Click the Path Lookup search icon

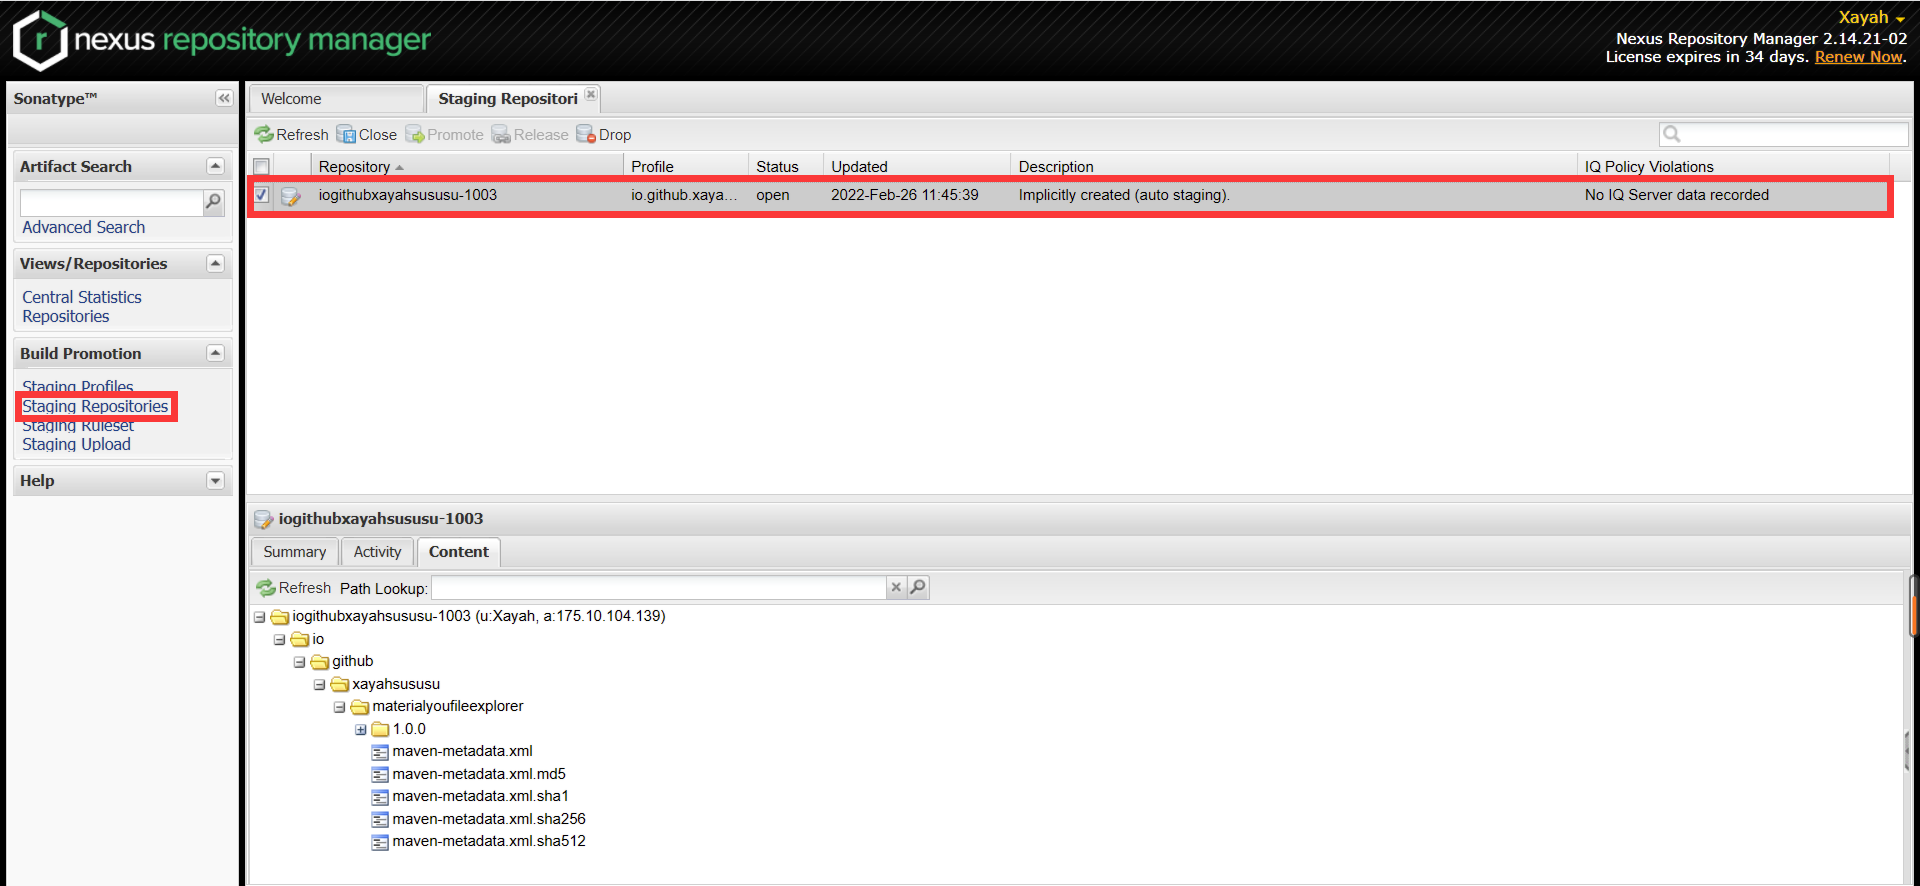(x=918, y=587)
